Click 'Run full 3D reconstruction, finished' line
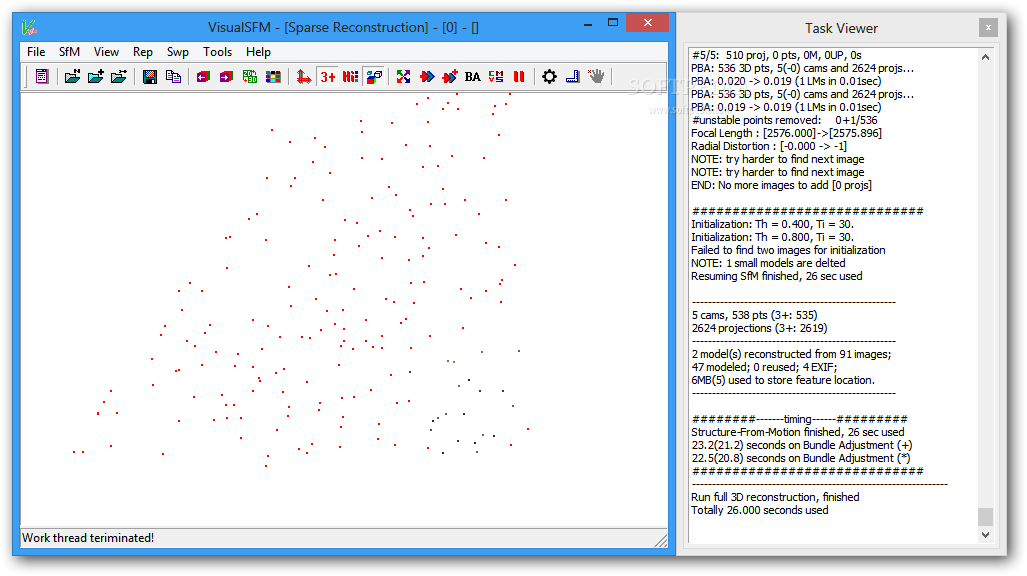This screenshot has width=1027, height=576. [x=775, y=497]
